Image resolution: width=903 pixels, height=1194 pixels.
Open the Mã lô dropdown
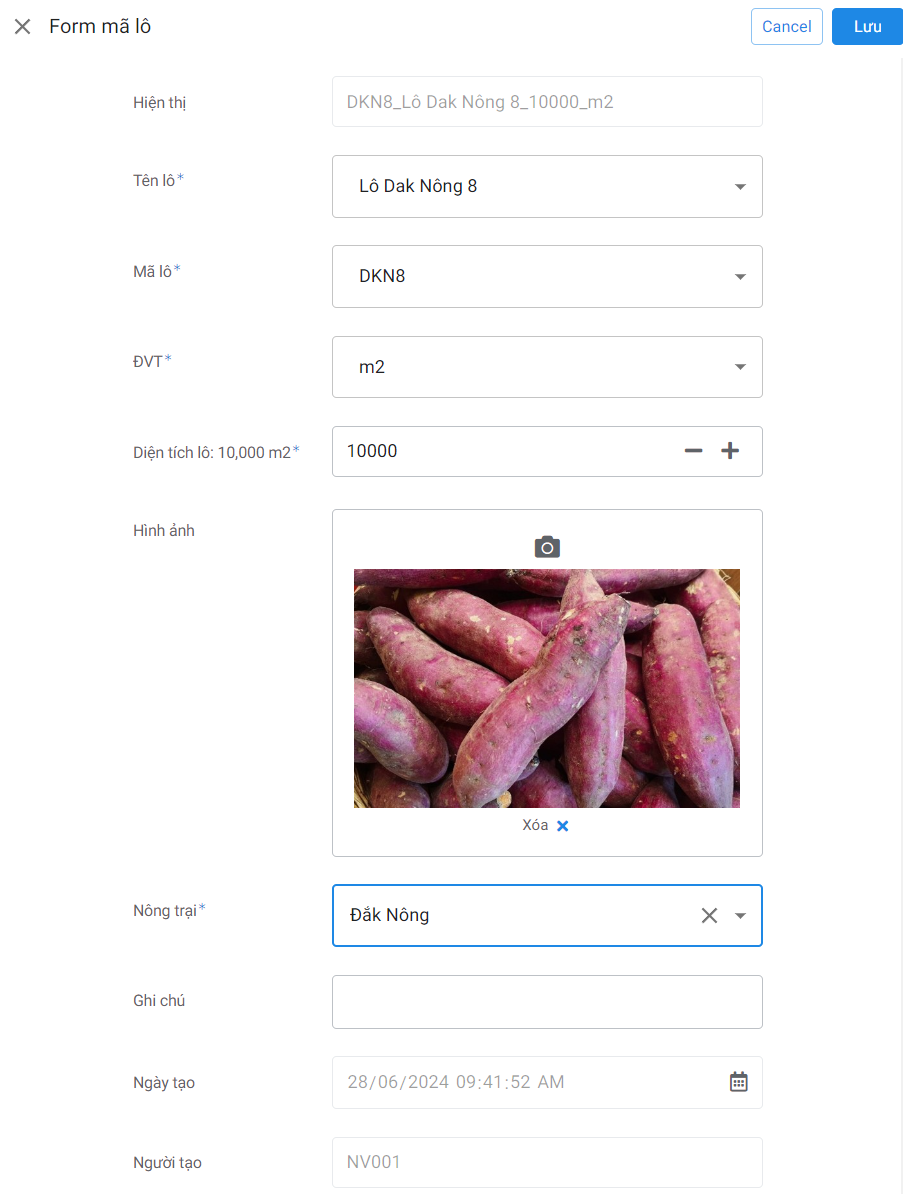740,276
